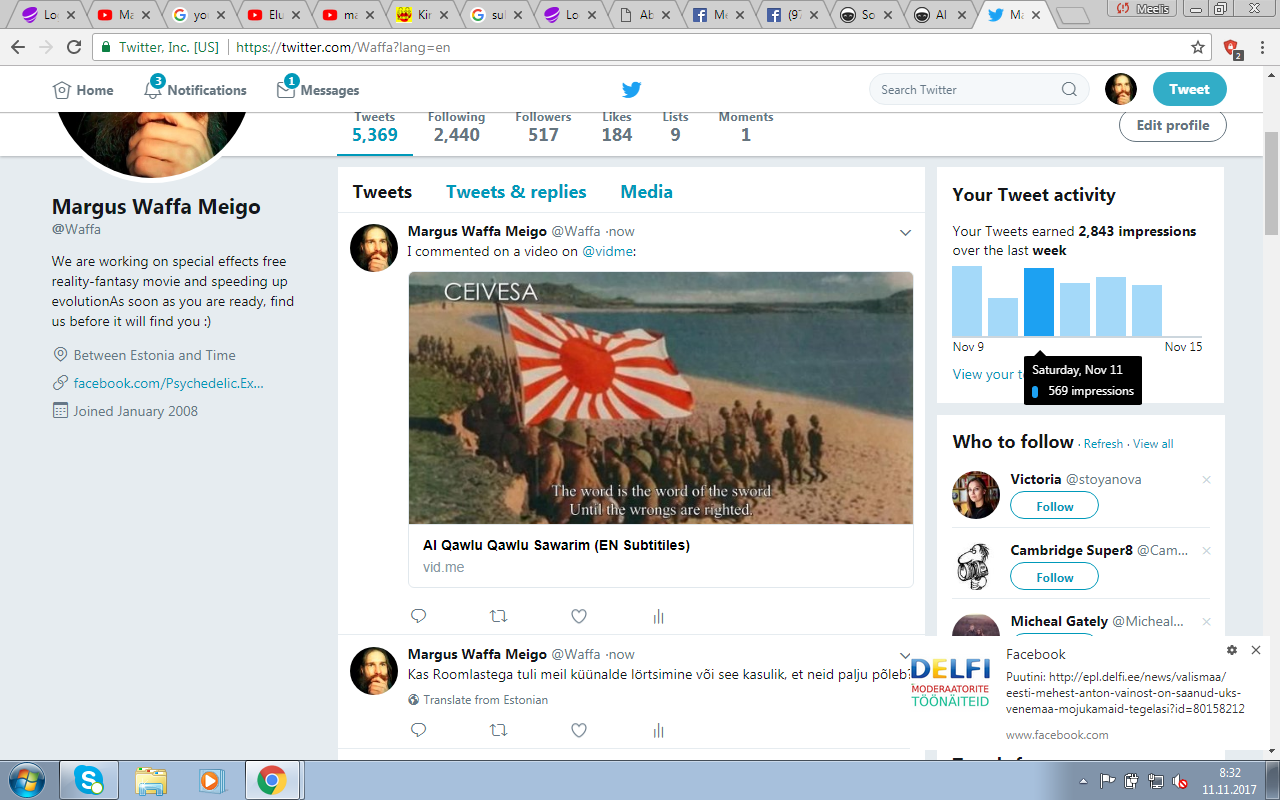Open the Chrome three-dot menu
This screenshot has width=1280, height=800.
tap(1262, 47)
